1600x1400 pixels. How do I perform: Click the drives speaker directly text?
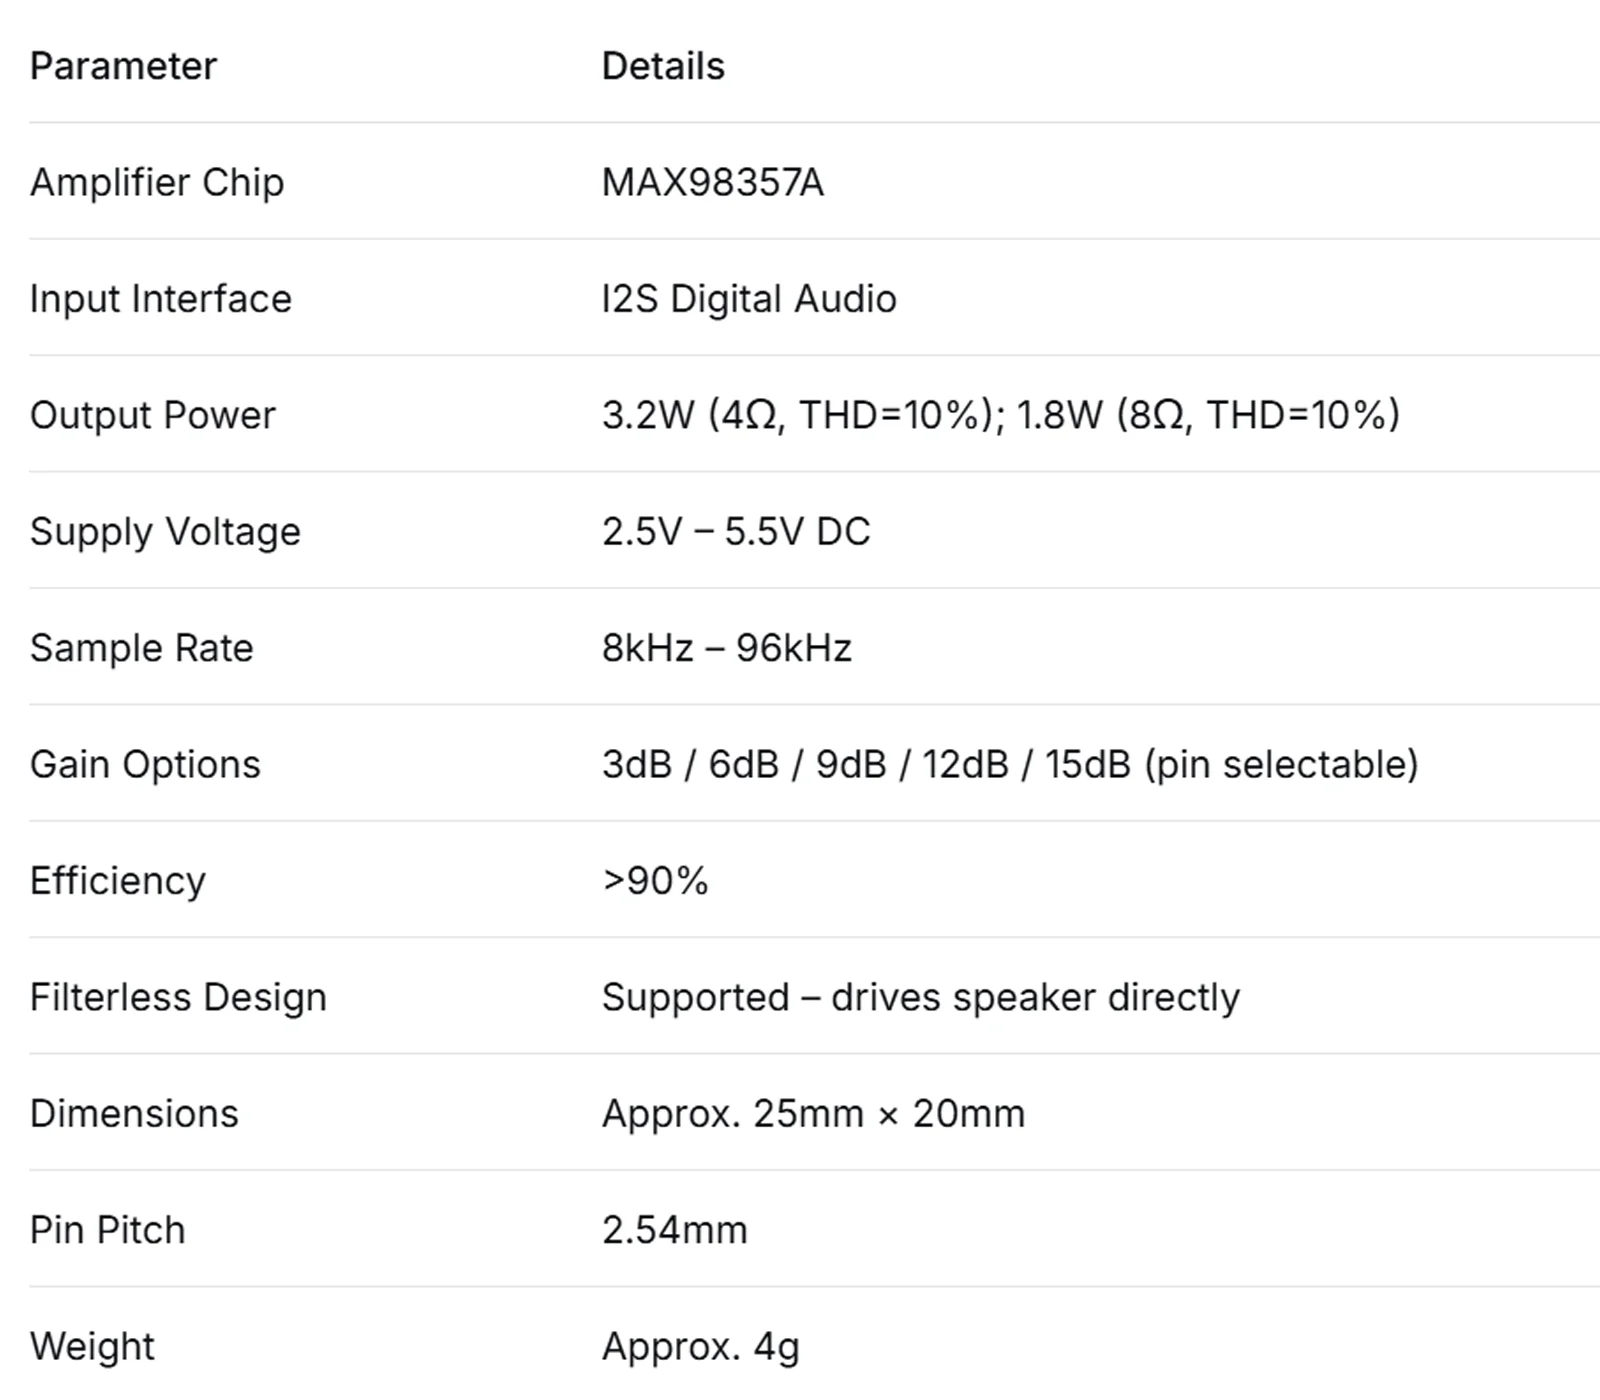point(1035,997)
